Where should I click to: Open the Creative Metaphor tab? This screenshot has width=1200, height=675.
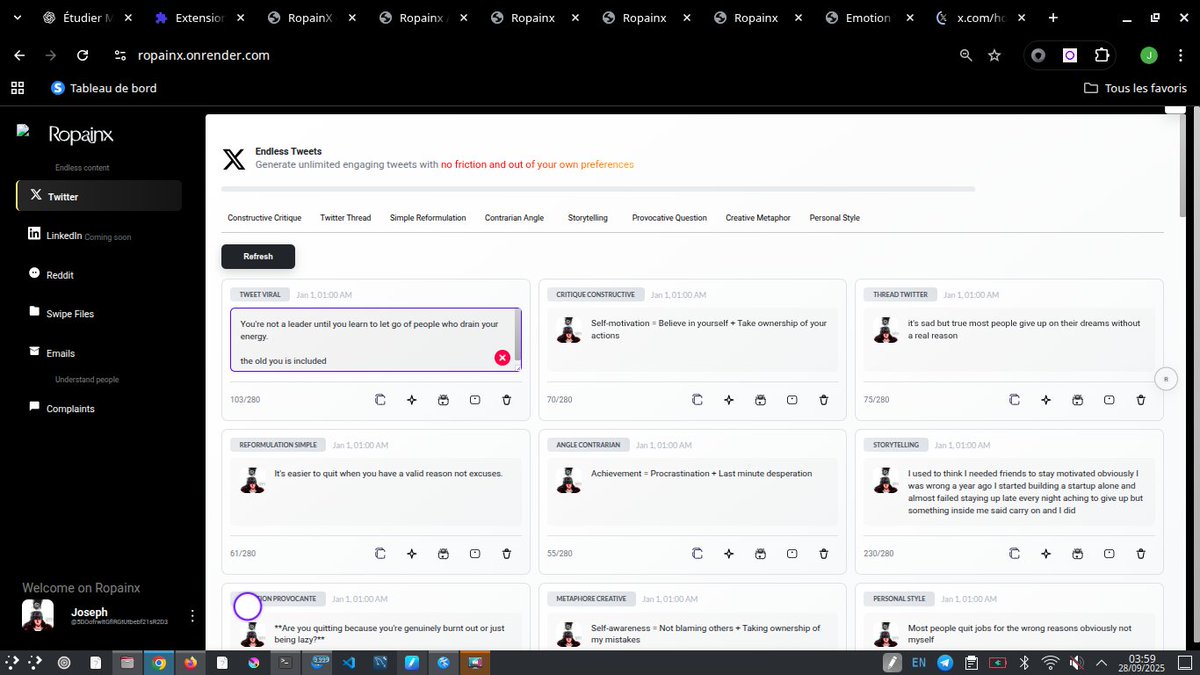pos(758,217)
